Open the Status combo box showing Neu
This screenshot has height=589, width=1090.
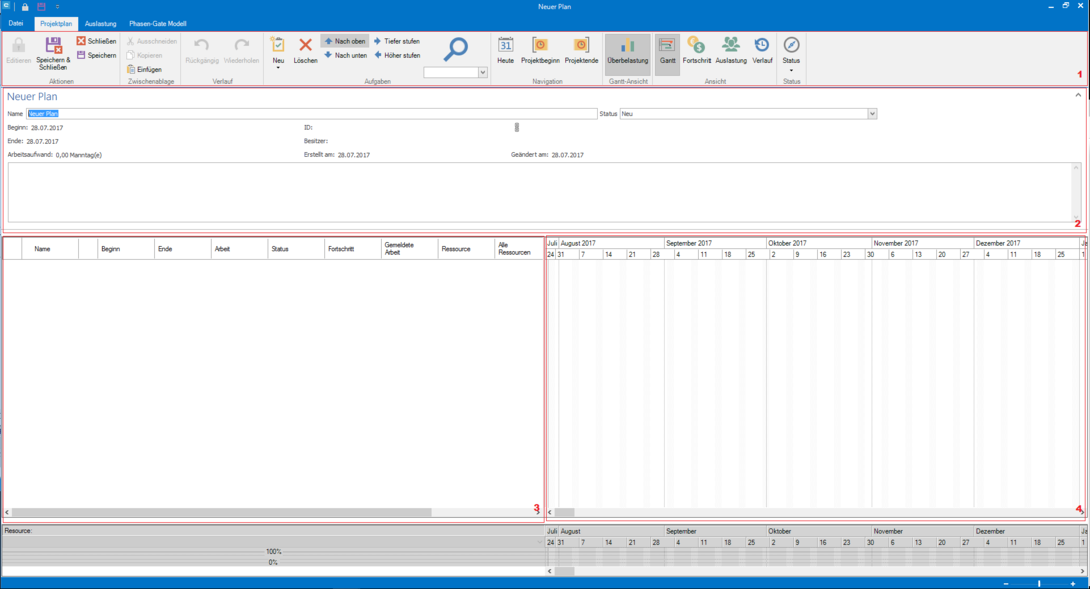point(872,114)
